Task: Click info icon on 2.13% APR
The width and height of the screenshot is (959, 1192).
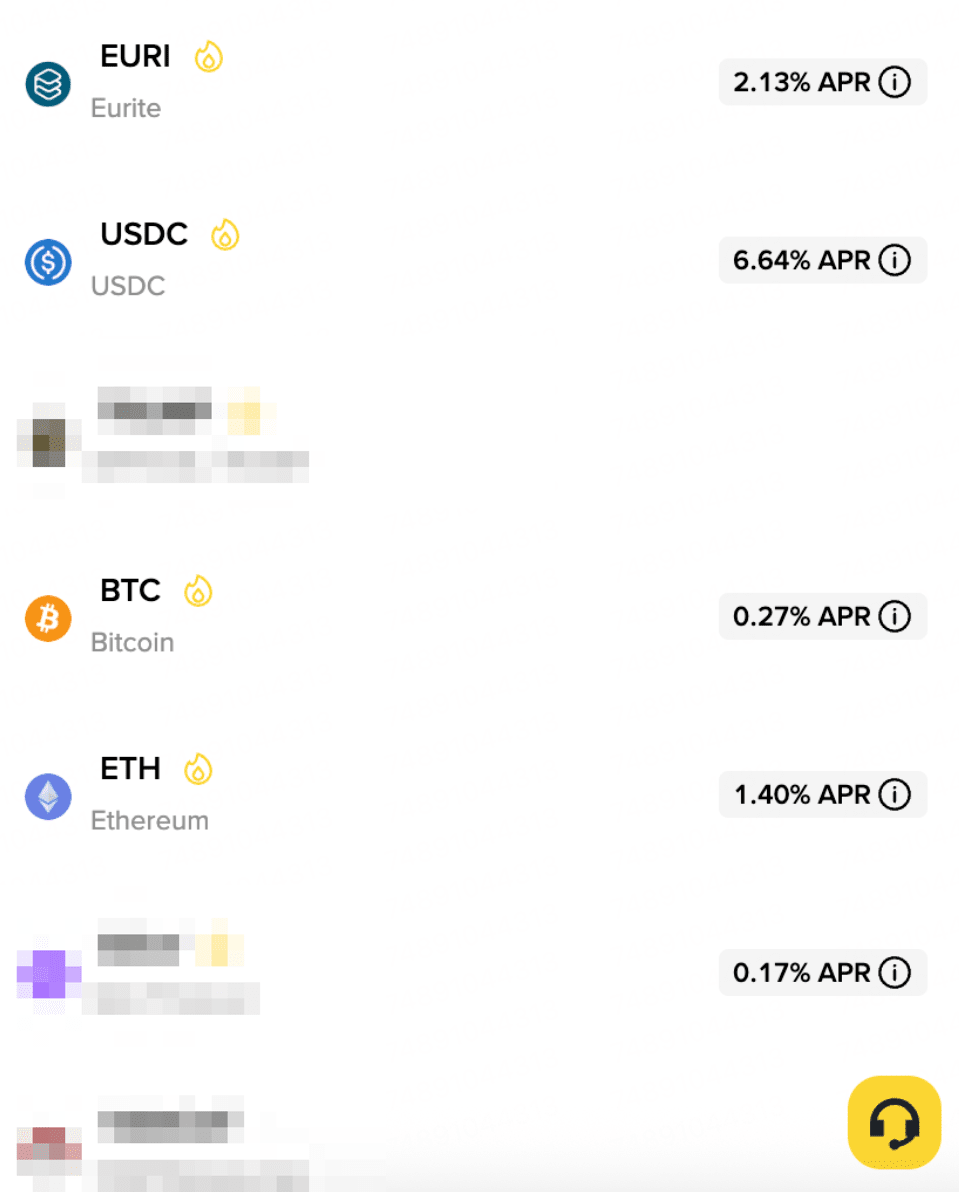Action: (894, 83)
